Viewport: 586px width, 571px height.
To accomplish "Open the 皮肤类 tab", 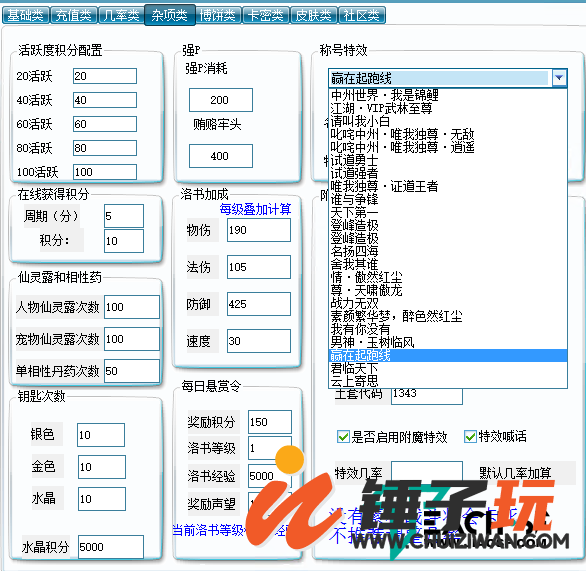I will (314, 15).
